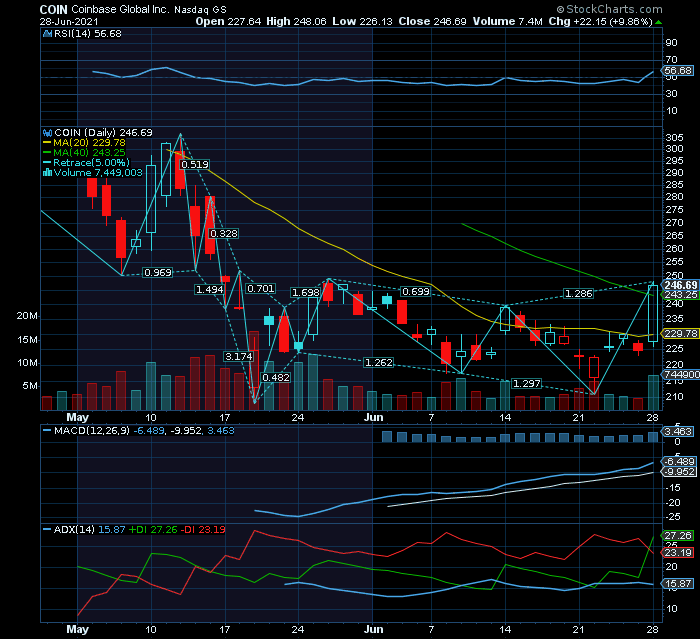Image resolution: width=700 pixels, height=639 pixels.
Task: Click the 3.174 retracement label
Action: 239,357
